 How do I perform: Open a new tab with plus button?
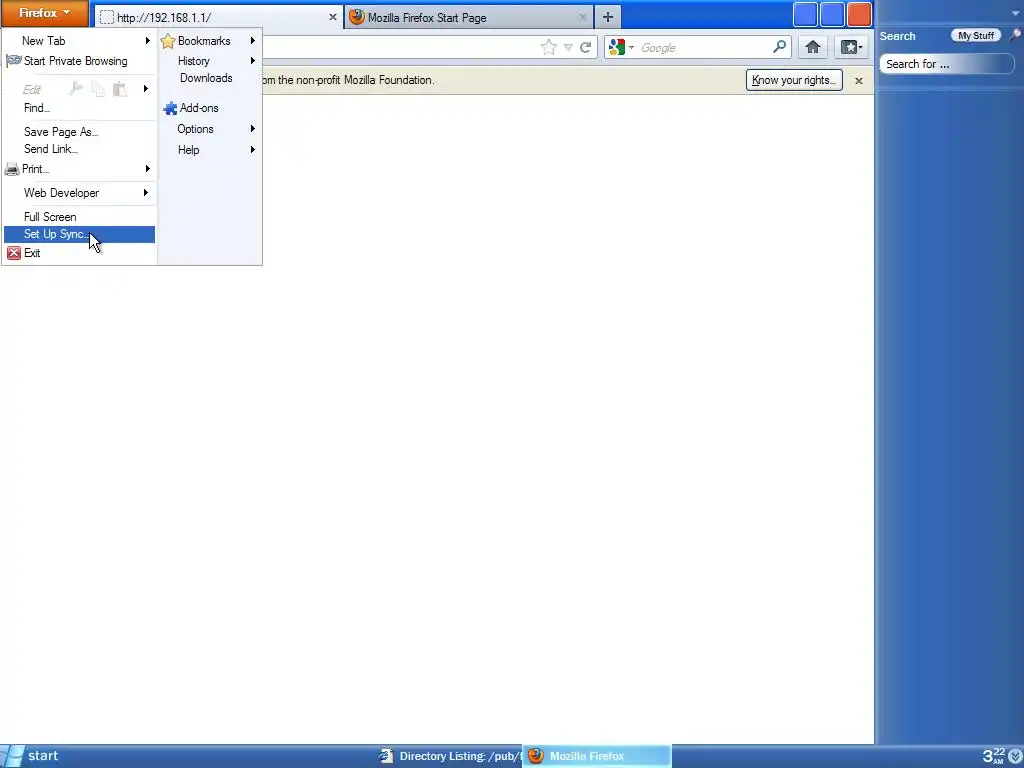tap(608, 18)
